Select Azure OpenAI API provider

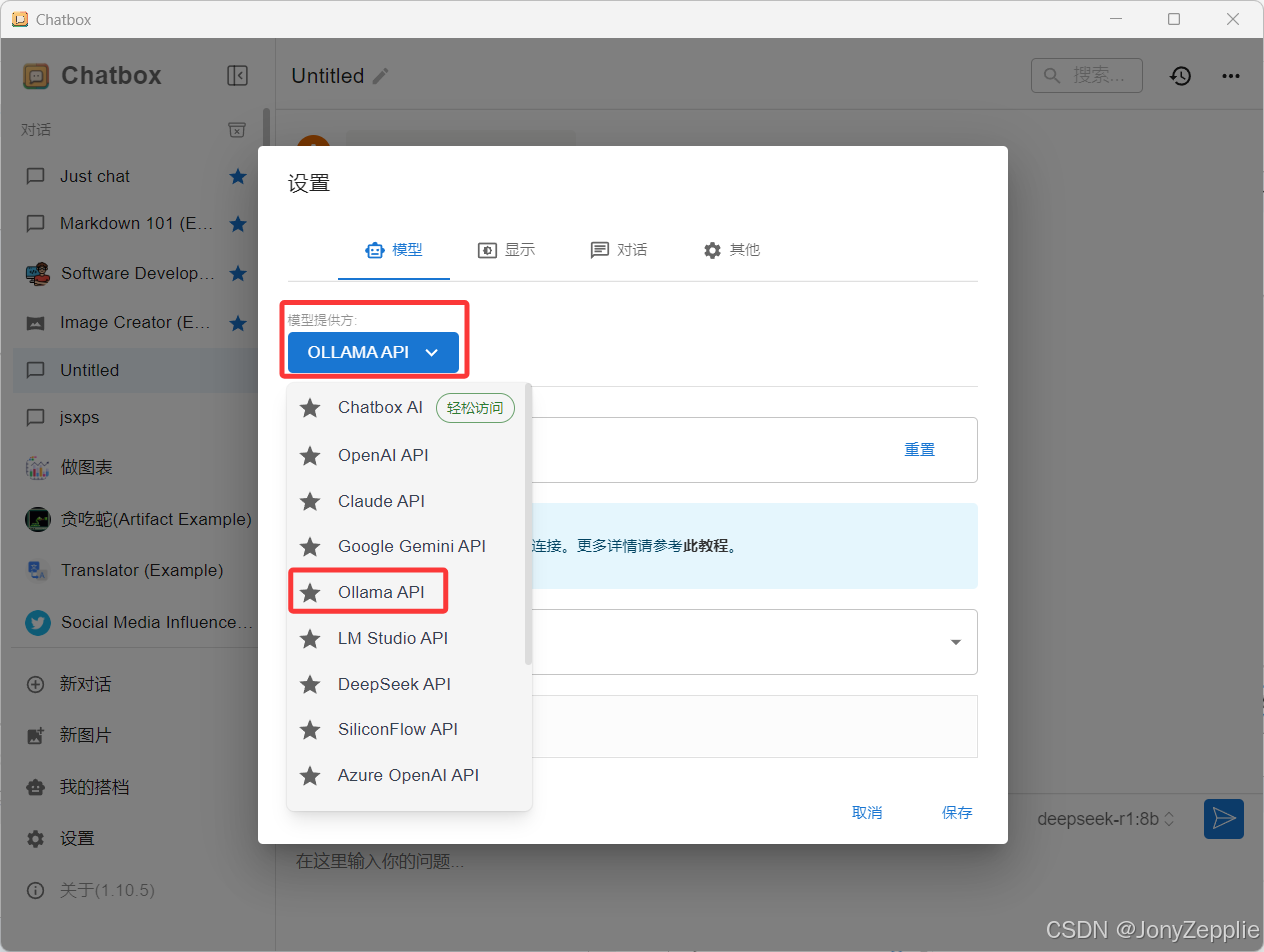[x=405, y=775]
